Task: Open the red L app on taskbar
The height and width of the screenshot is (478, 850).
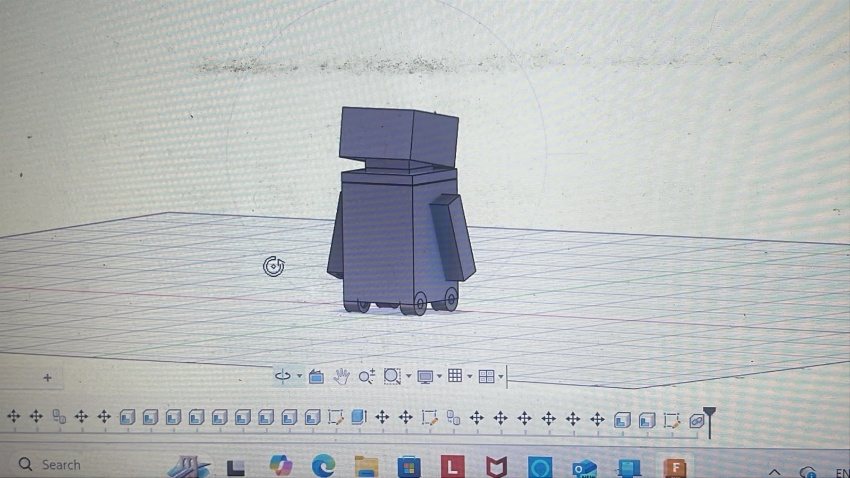Action: (453, 466)
